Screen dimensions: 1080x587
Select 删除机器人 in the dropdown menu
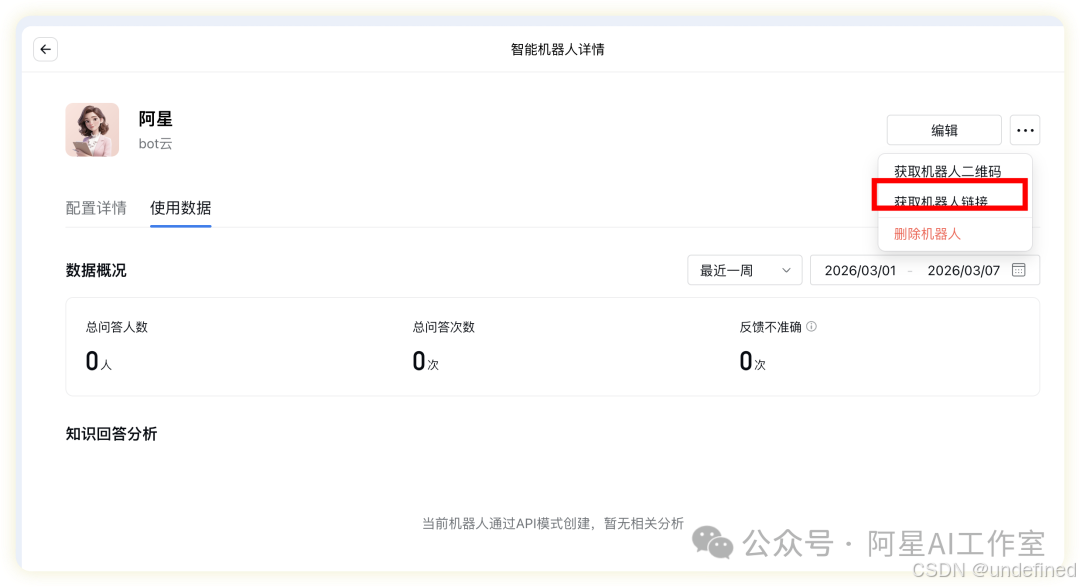point(927,234)
